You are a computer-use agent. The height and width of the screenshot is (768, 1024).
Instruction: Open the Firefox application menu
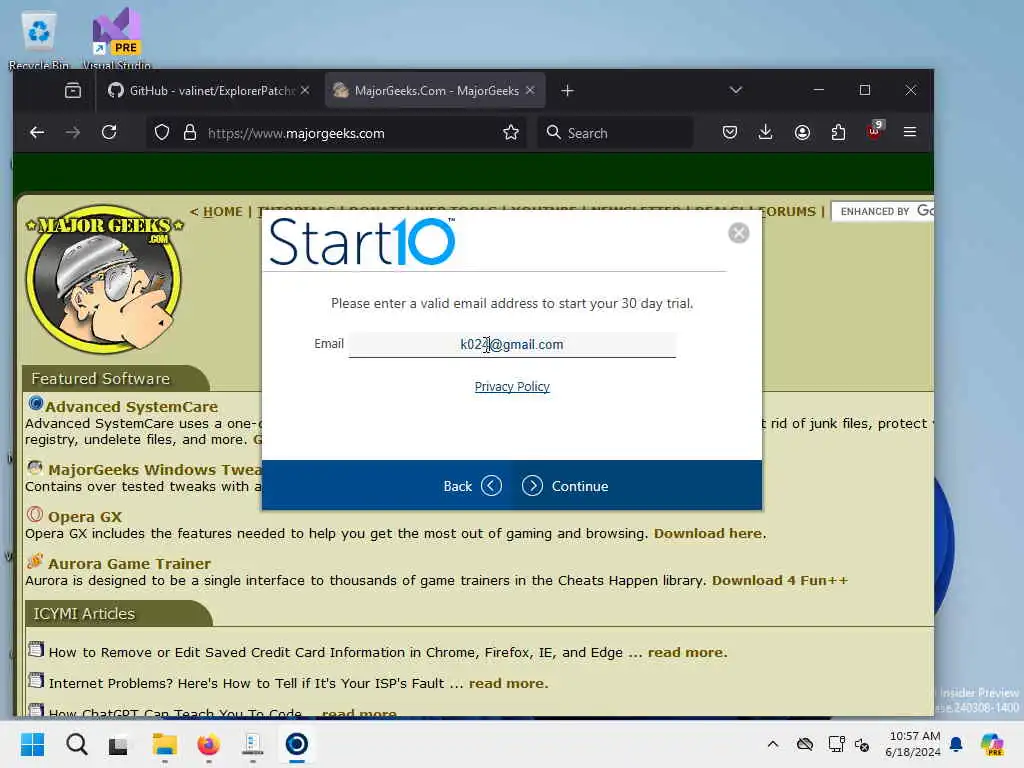pyautogui.click(x=910, y=133)
